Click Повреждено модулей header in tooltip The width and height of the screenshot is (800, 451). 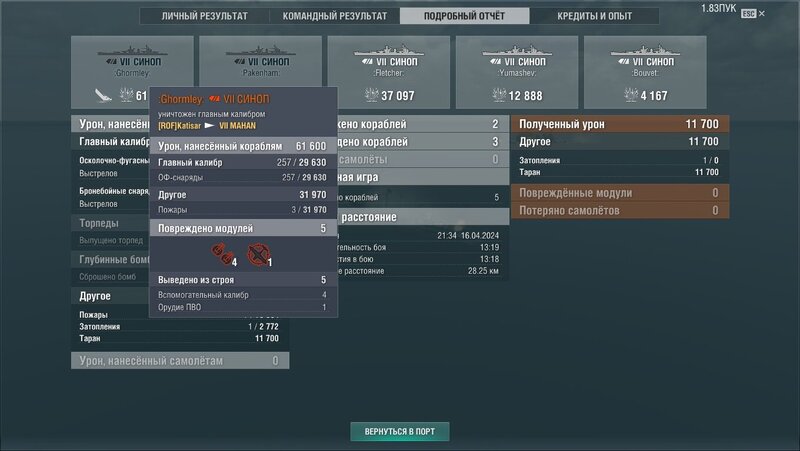click(243, 228)
